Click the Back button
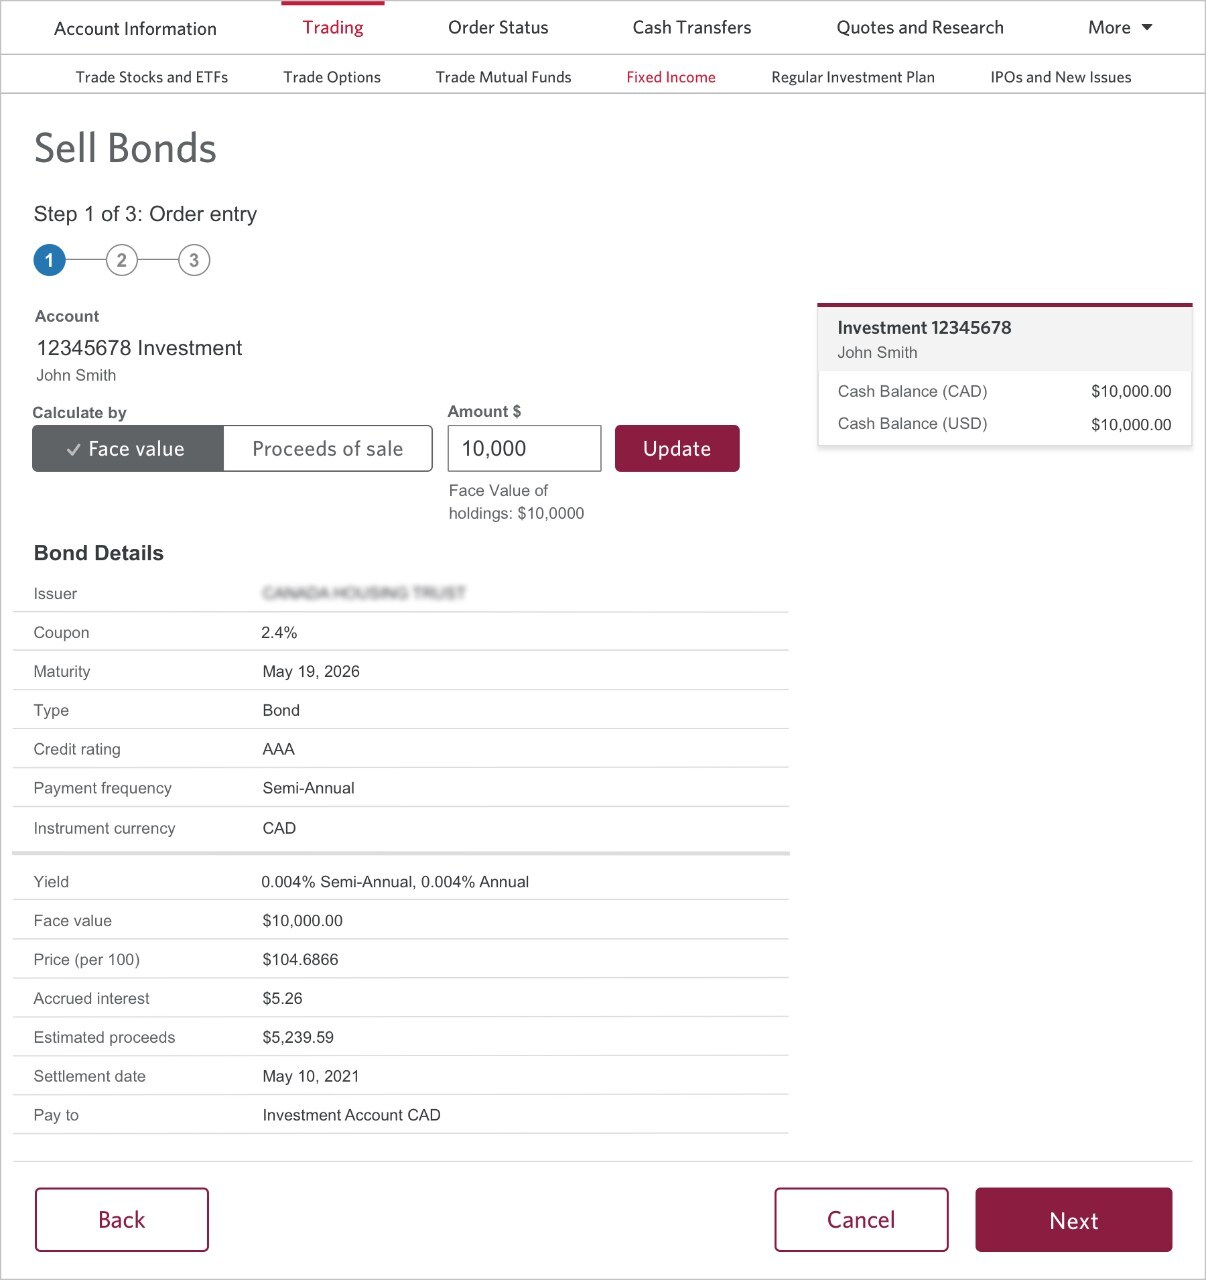 point(122,1220)
